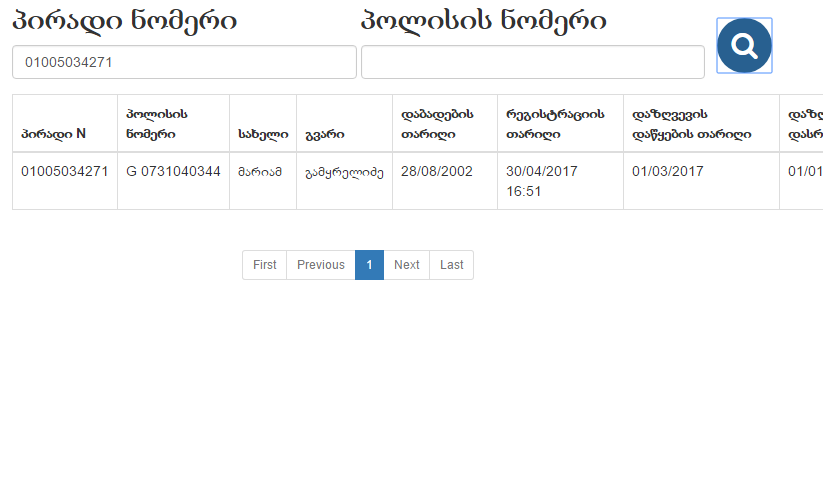The width and height of the screenshot is (823, 482).
Task: Click the სახელი column header
Action: (x=263, y=133)
